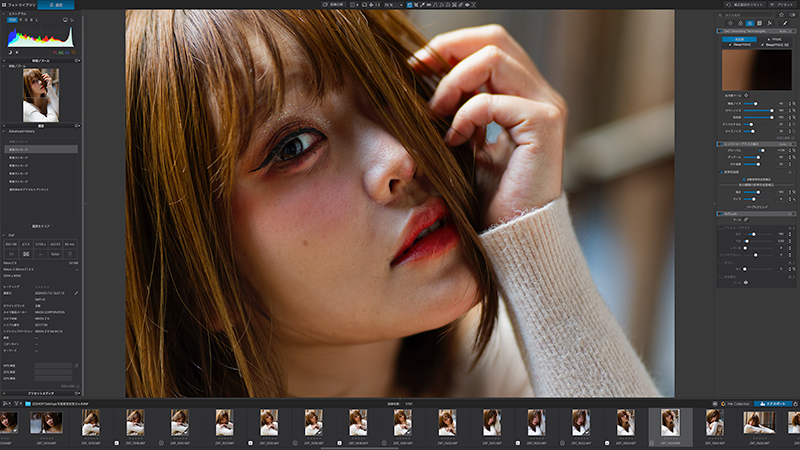Select the RGB histogram channel
The width and height of the screenshot is (800, 450).
pos(12,20)
